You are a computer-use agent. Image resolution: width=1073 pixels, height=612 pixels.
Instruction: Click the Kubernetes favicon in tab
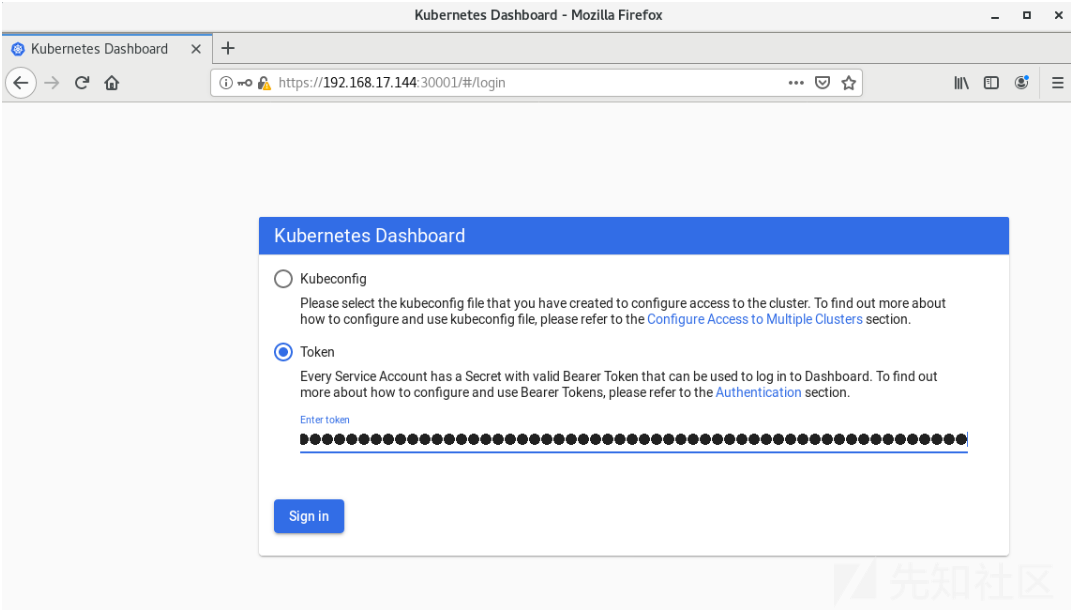click(x=18, y=49)
